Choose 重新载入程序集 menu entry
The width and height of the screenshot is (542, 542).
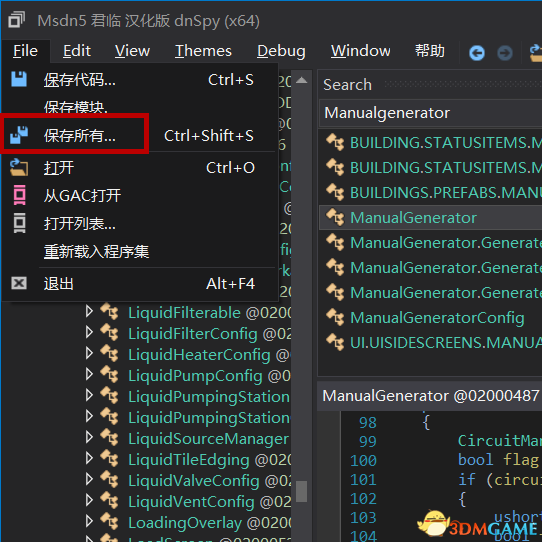[140, 252]
